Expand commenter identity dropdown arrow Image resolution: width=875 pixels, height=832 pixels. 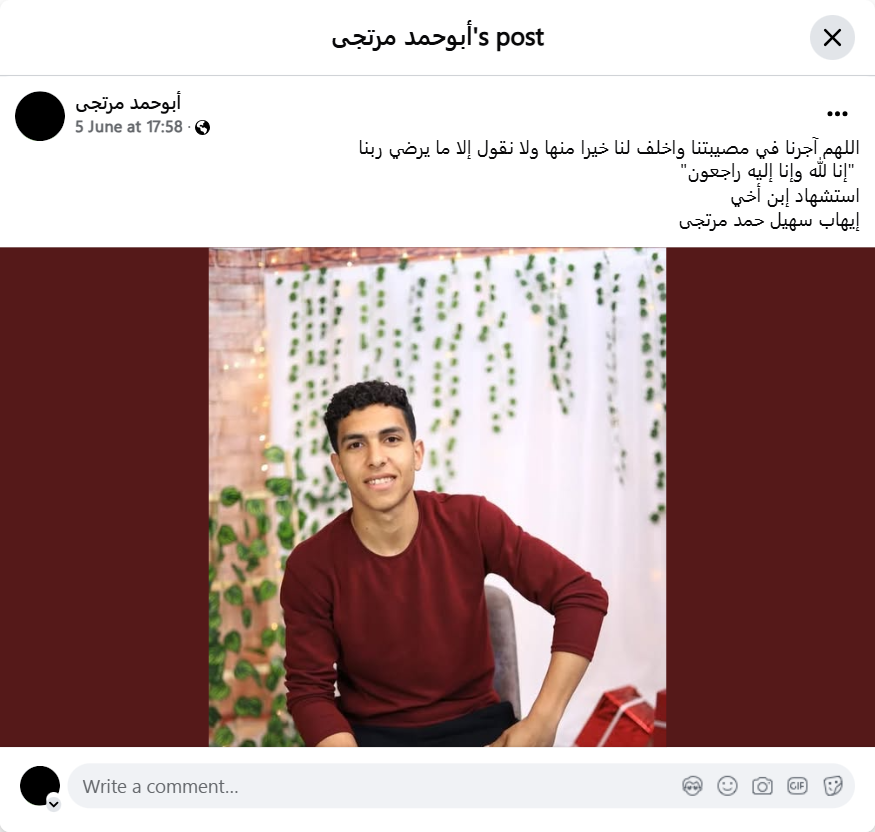click(x=54, y=804)
